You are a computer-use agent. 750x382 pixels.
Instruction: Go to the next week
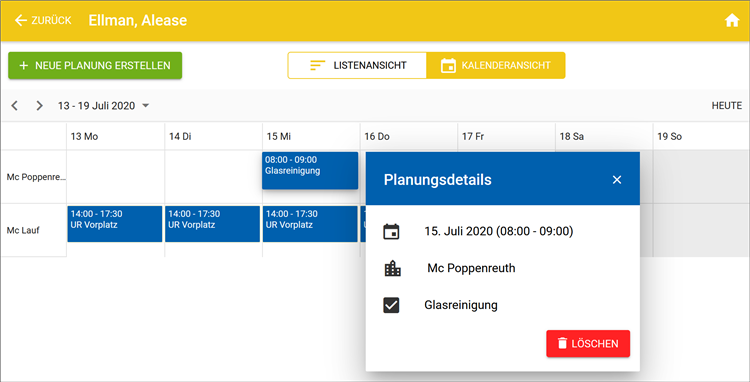click(x=39, y=106)
